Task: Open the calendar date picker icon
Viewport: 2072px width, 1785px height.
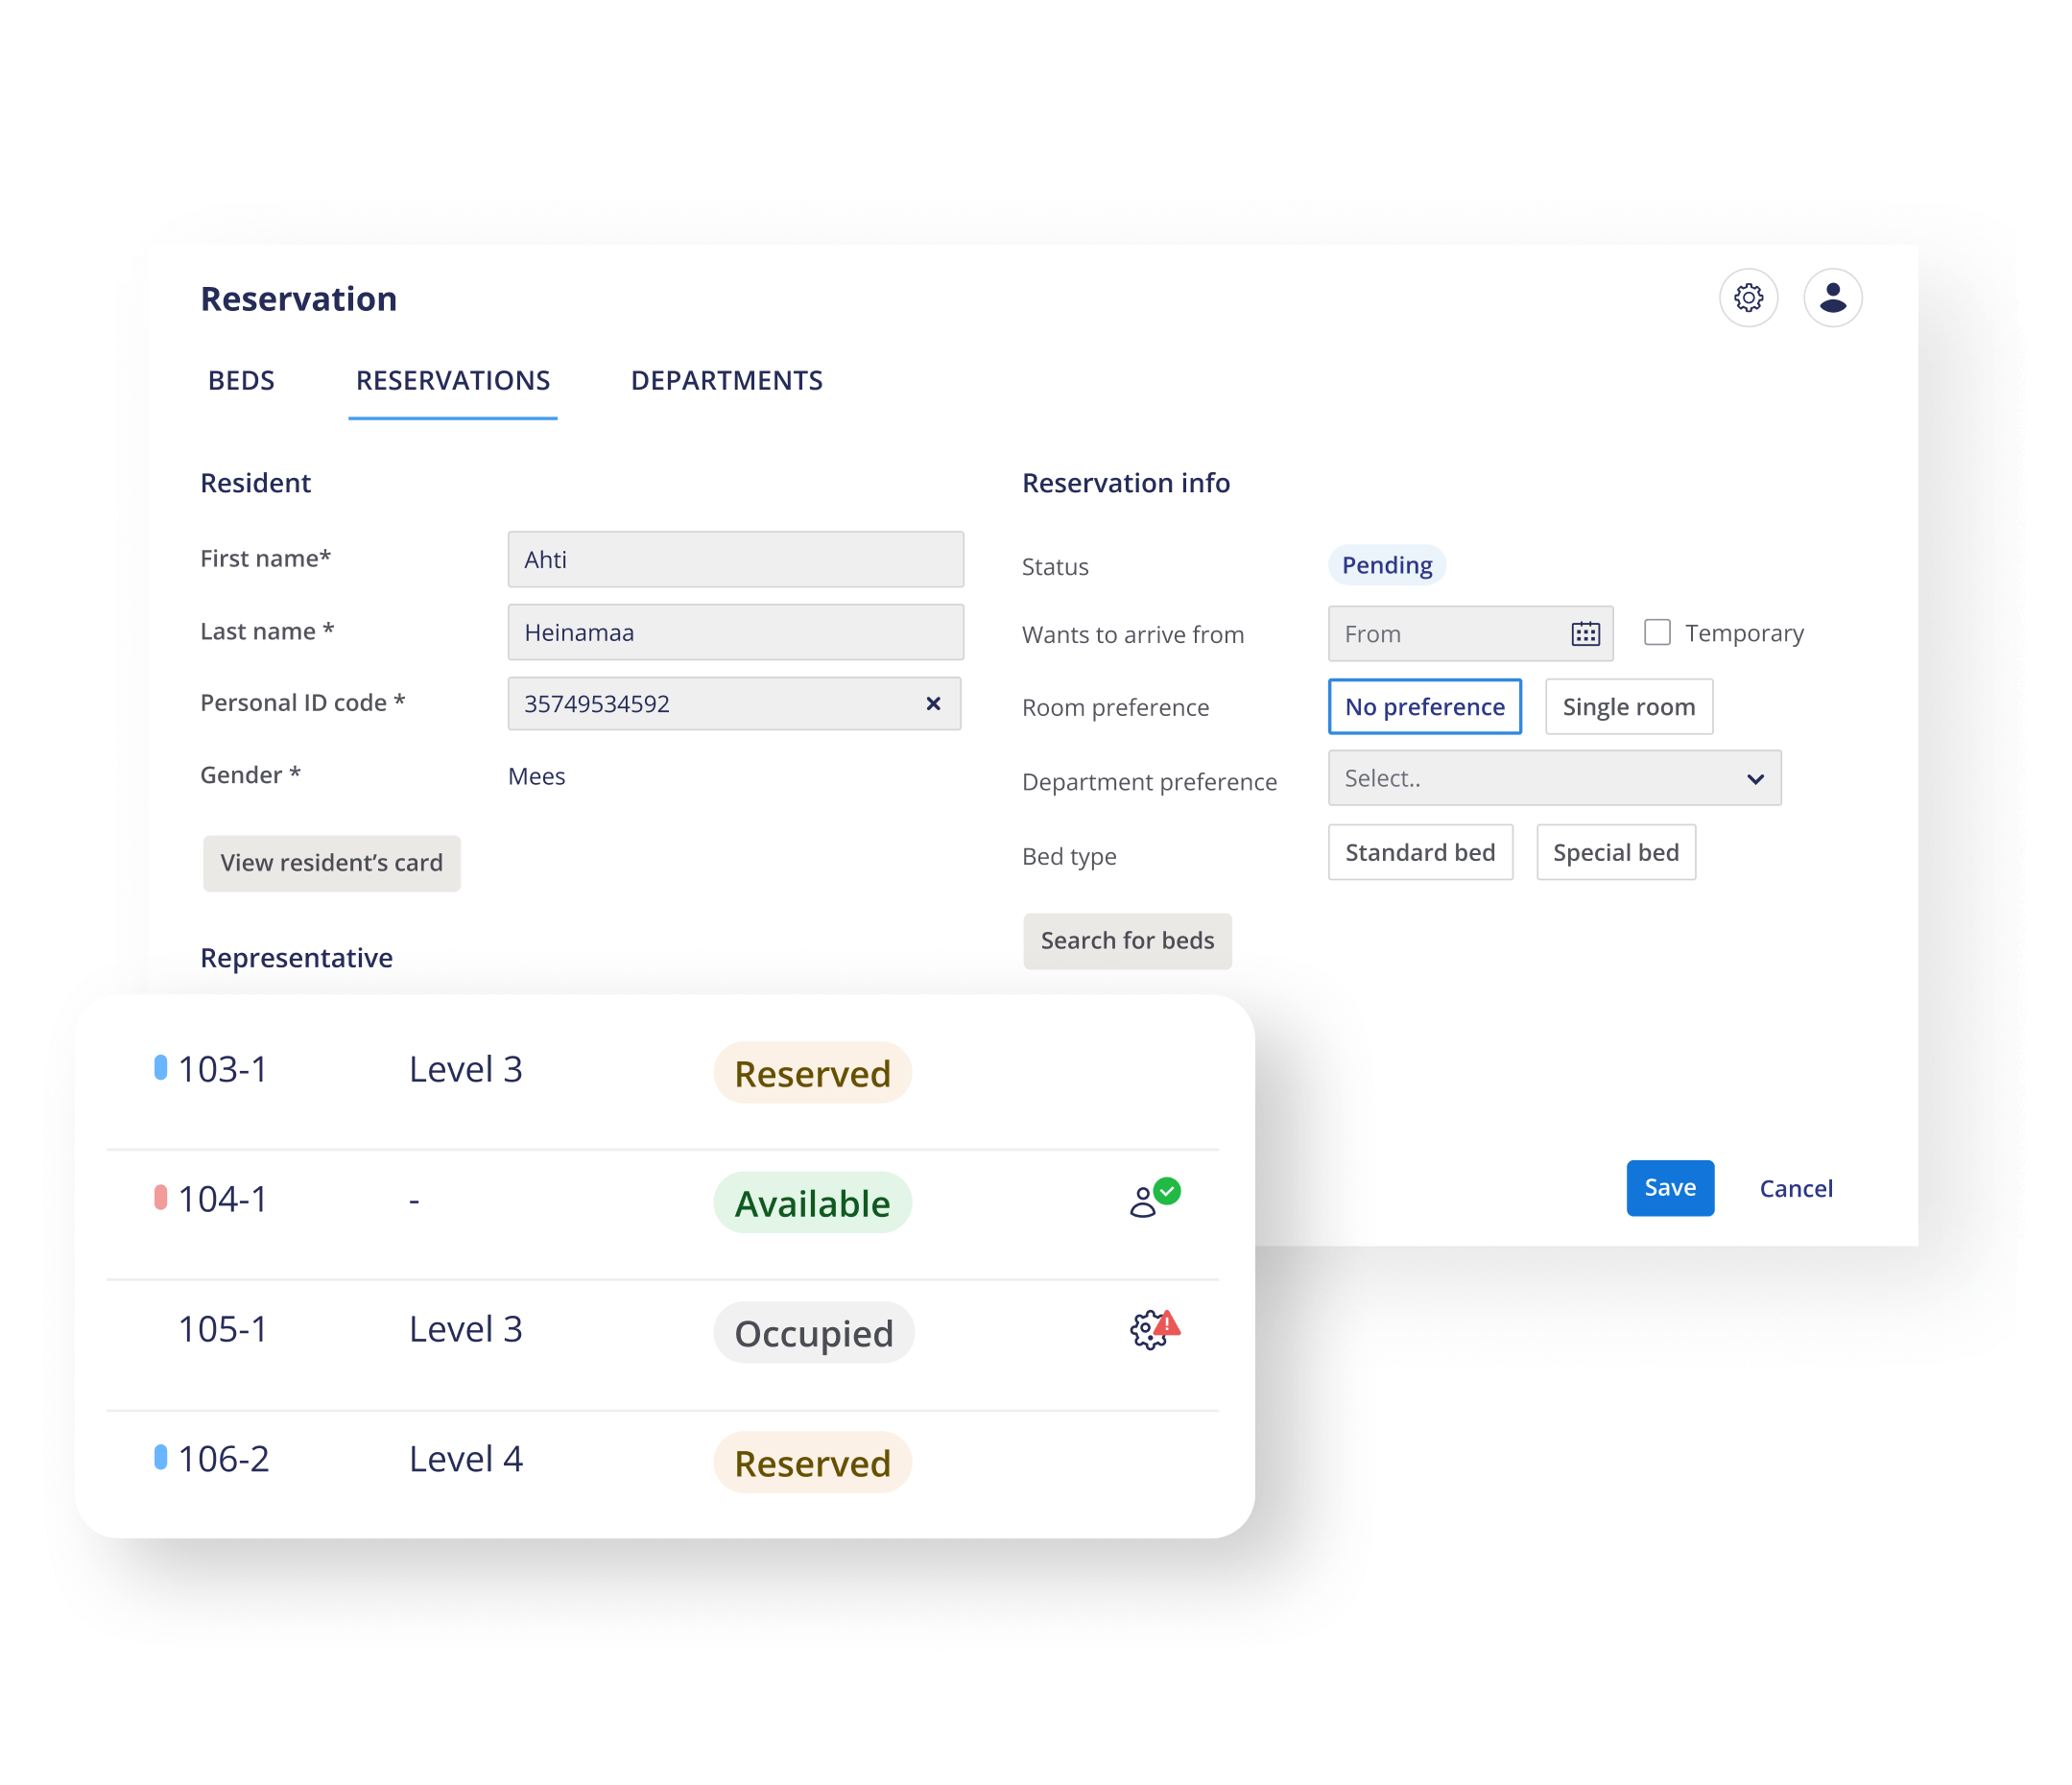Action: point(1584,633)
